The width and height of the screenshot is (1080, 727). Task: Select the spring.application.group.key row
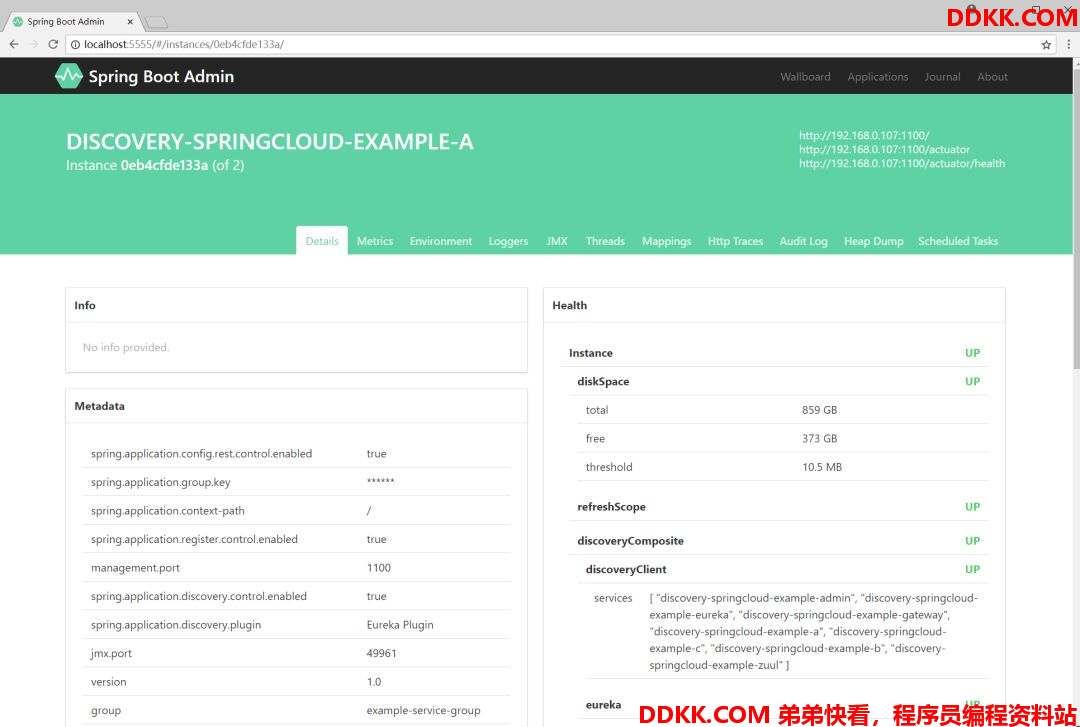pyautogui.click(x=296, y=482)
